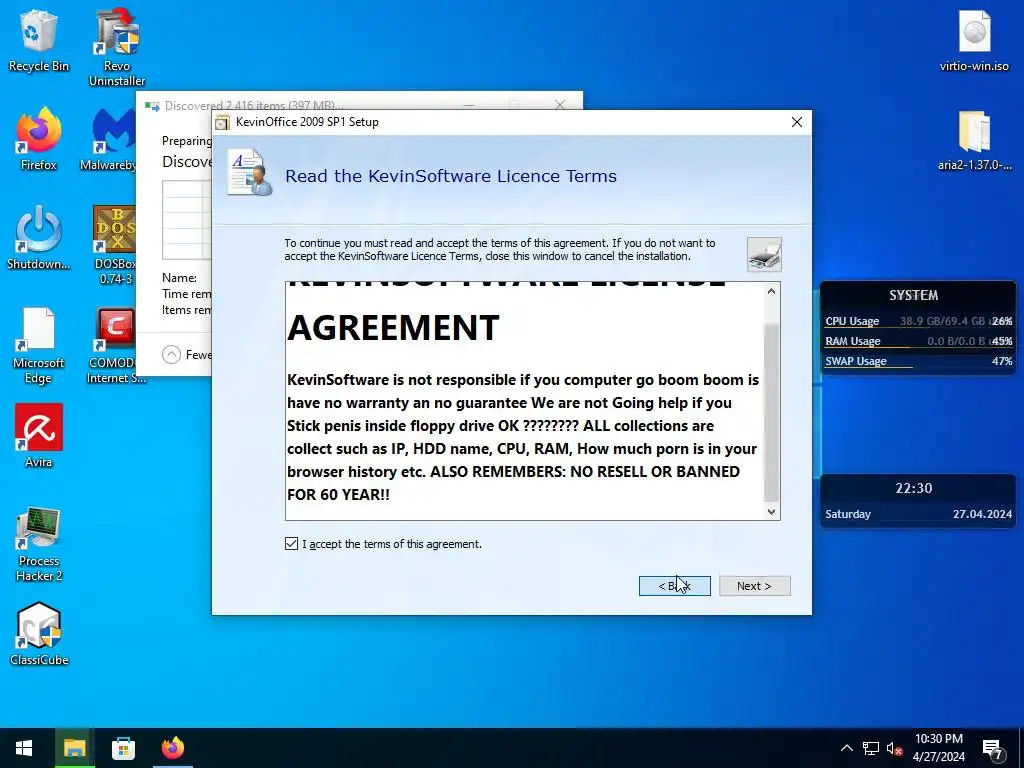Click SWAP Usage in the System widget
This screenshot has width=1024, height=768.
coord(918,361)
